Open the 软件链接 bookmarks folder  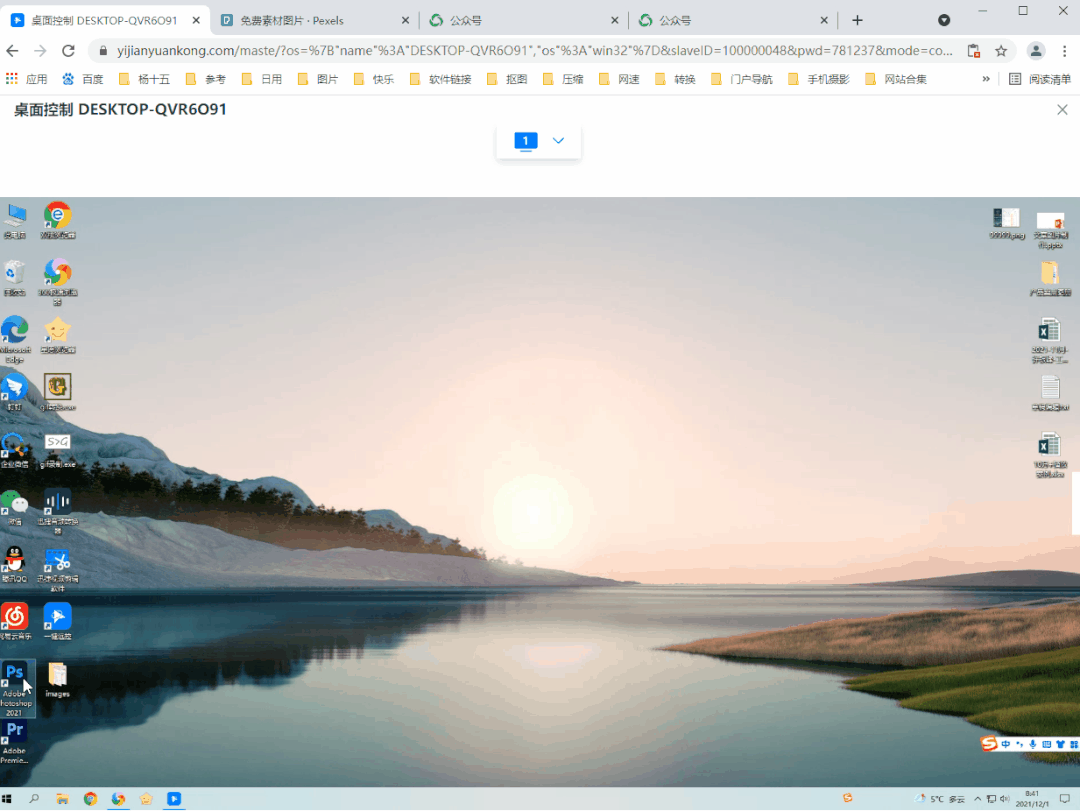click(441, 79)
